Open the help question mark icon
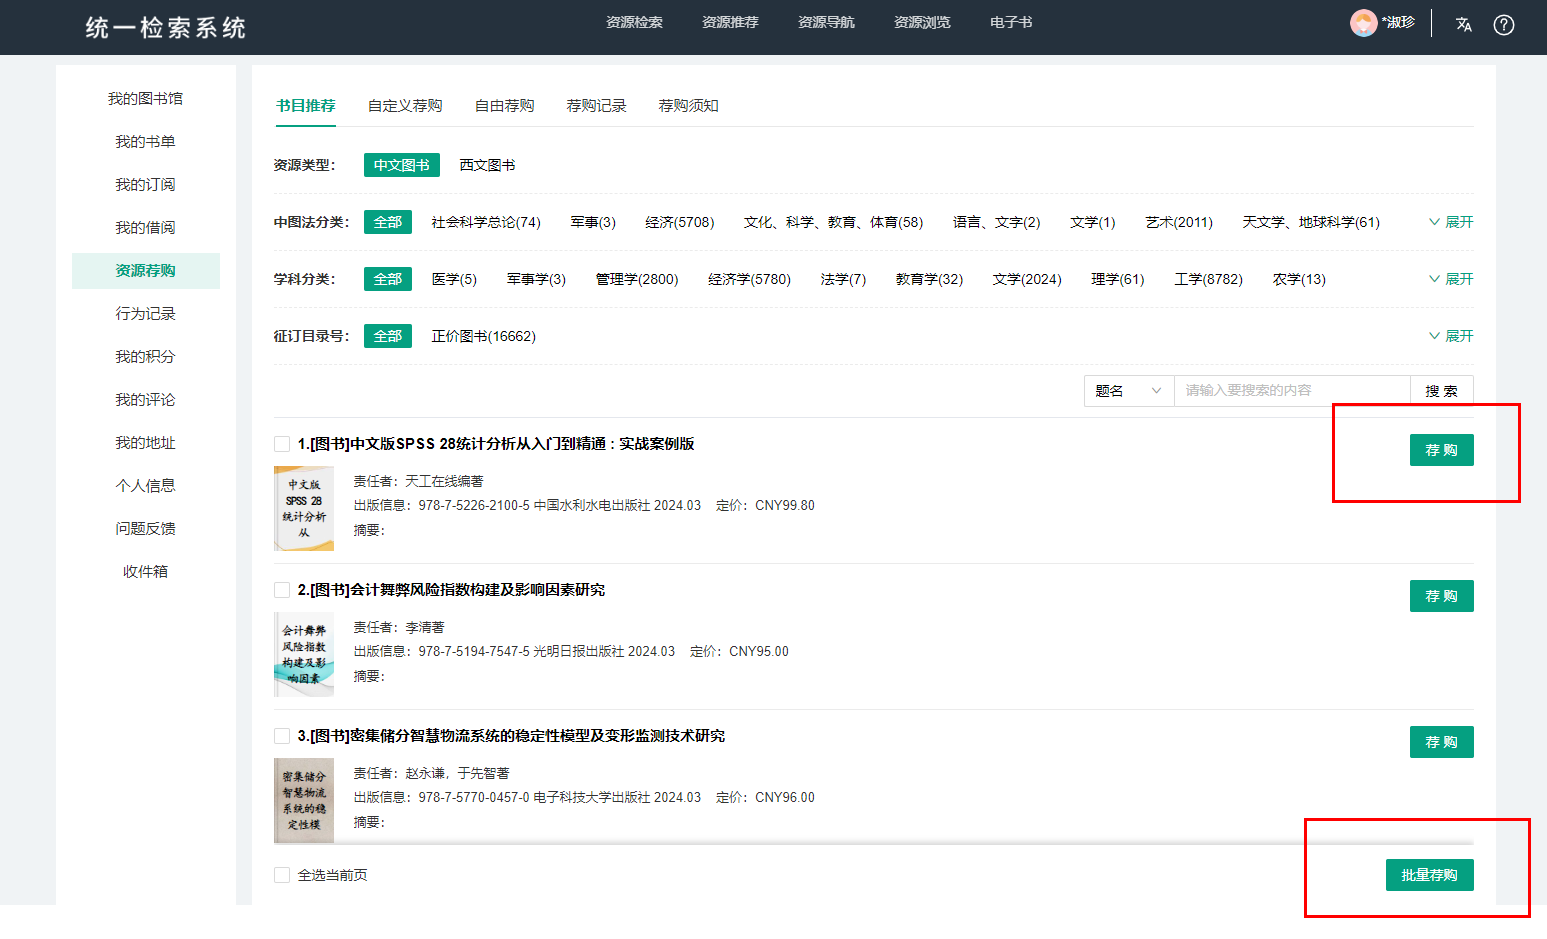1547x939 pixels. point(1503,25)
